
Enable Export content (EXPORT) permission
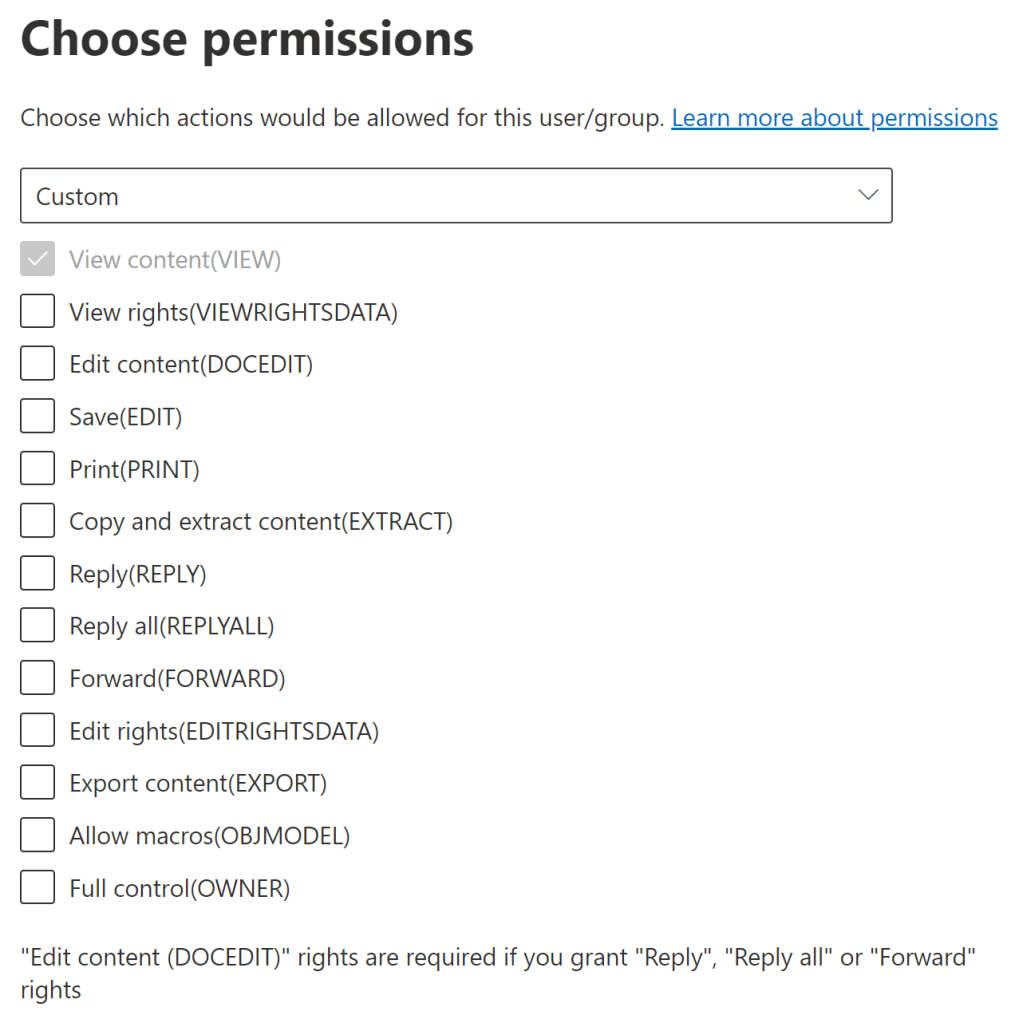click(x=38, y=783)
